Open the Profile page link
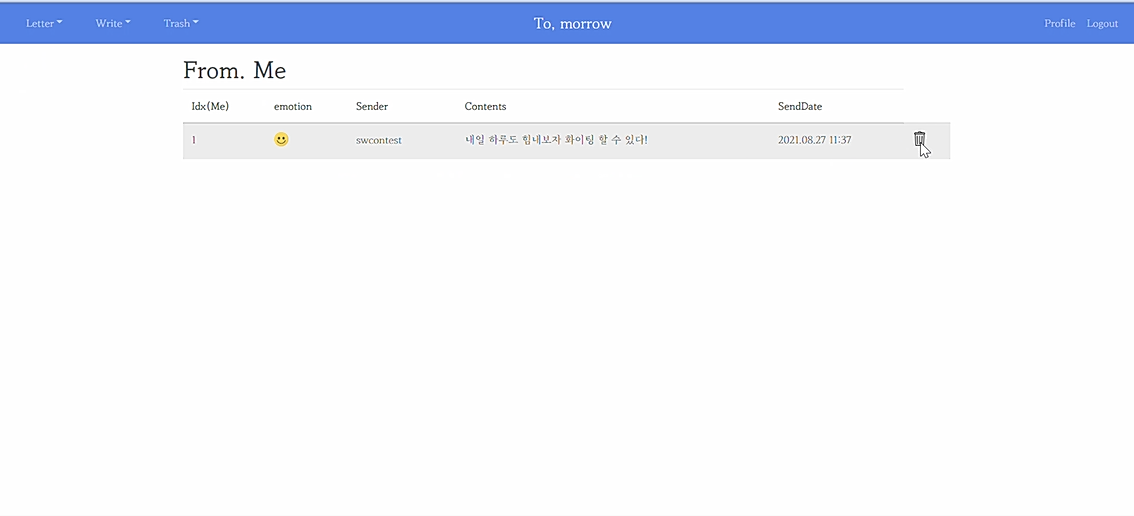The image size is (1134, 516). [1060, 23]
